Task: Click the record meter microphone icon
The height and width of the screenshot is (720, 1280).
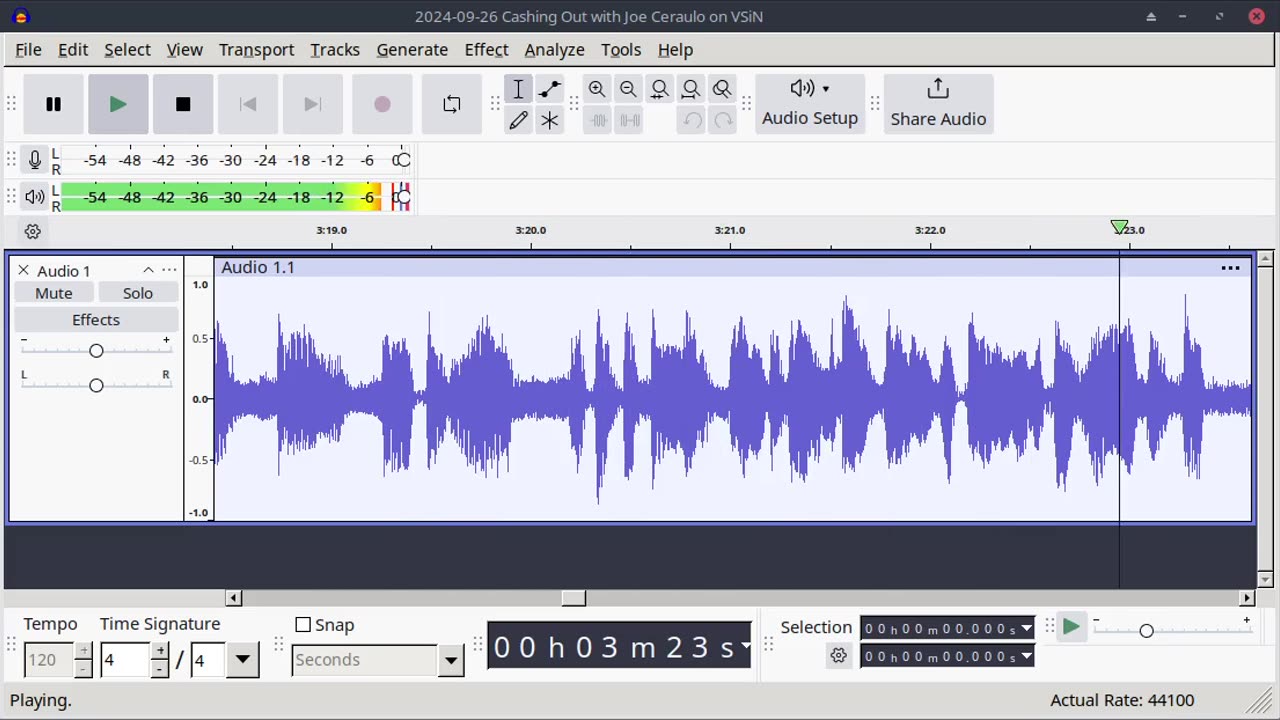Action: tap(35, 160)
